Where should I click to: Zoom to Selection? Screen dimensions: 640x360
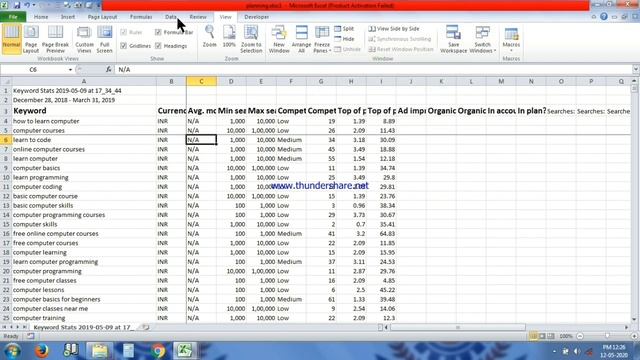[x=251, y=39]
